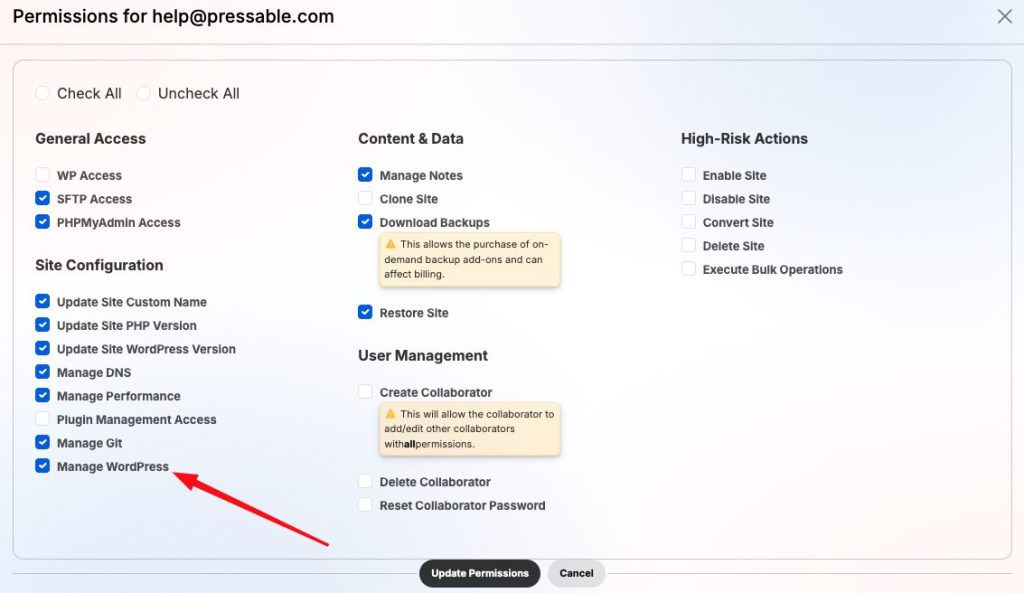Click the Update Permissions button

pyautogui.click(x=480, y=573)
